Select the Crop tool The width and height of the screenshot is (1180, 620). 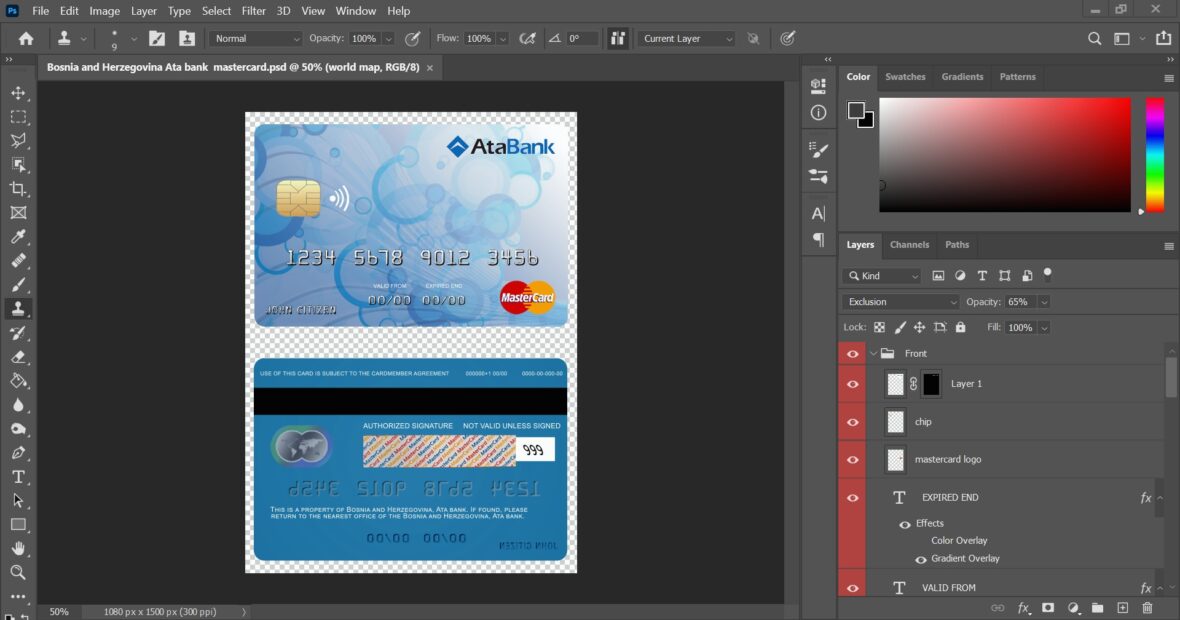[18, 189]
